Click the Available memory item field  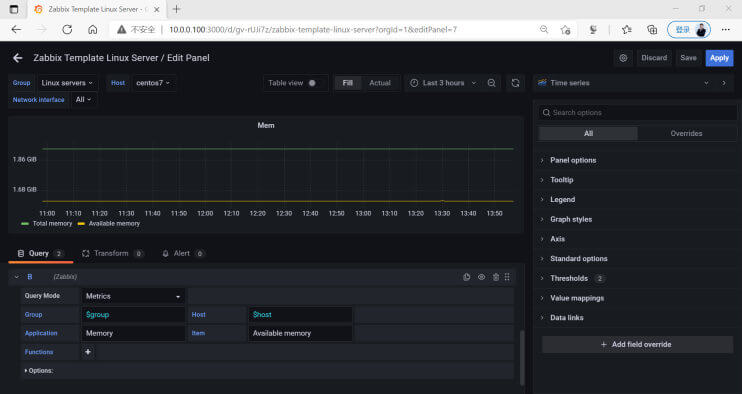pyautogui.click(x=300, y=333)
